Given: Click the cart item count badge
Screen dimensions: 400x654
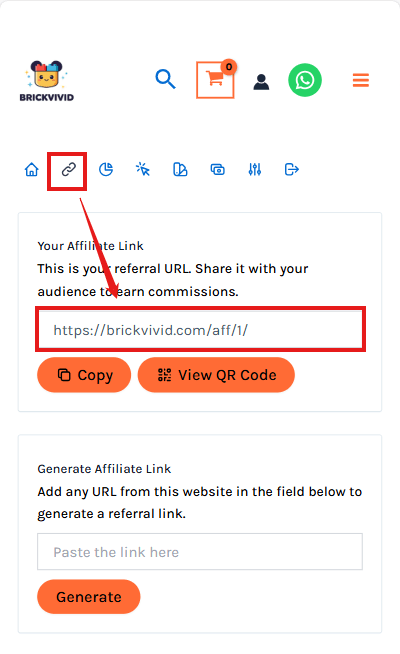Looking at the screenshot, I should click(229, 67).
